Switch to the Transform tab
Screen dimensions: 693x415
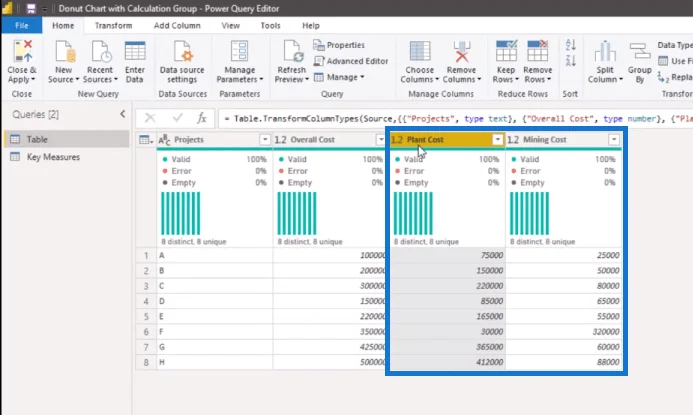tap(114, 26)
